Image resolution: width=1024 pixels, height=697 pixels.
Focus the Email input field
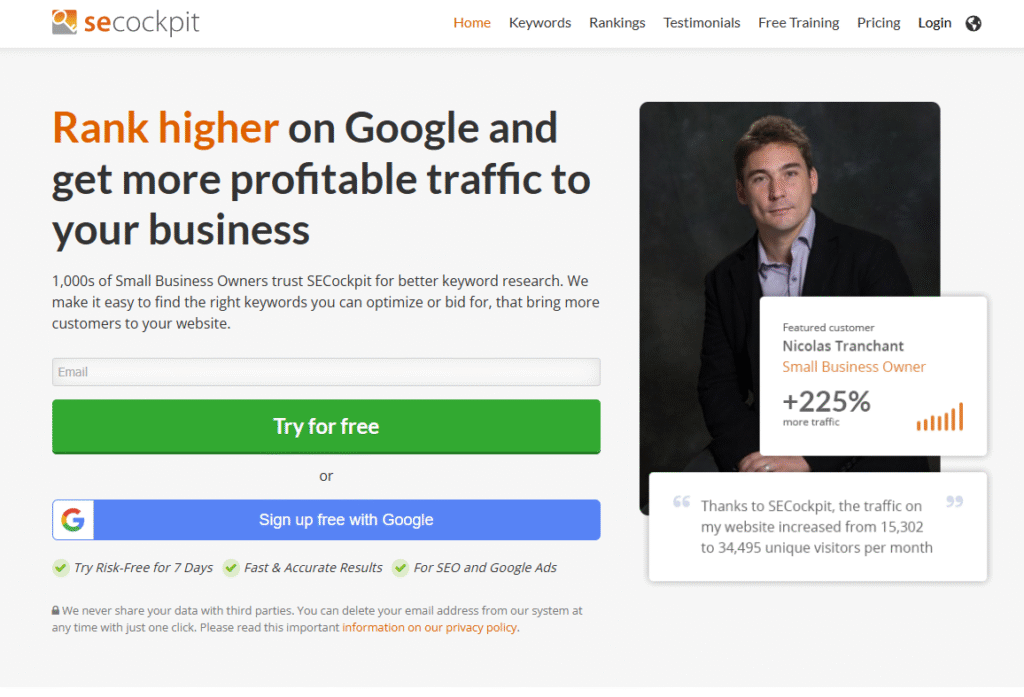point(326,372)
